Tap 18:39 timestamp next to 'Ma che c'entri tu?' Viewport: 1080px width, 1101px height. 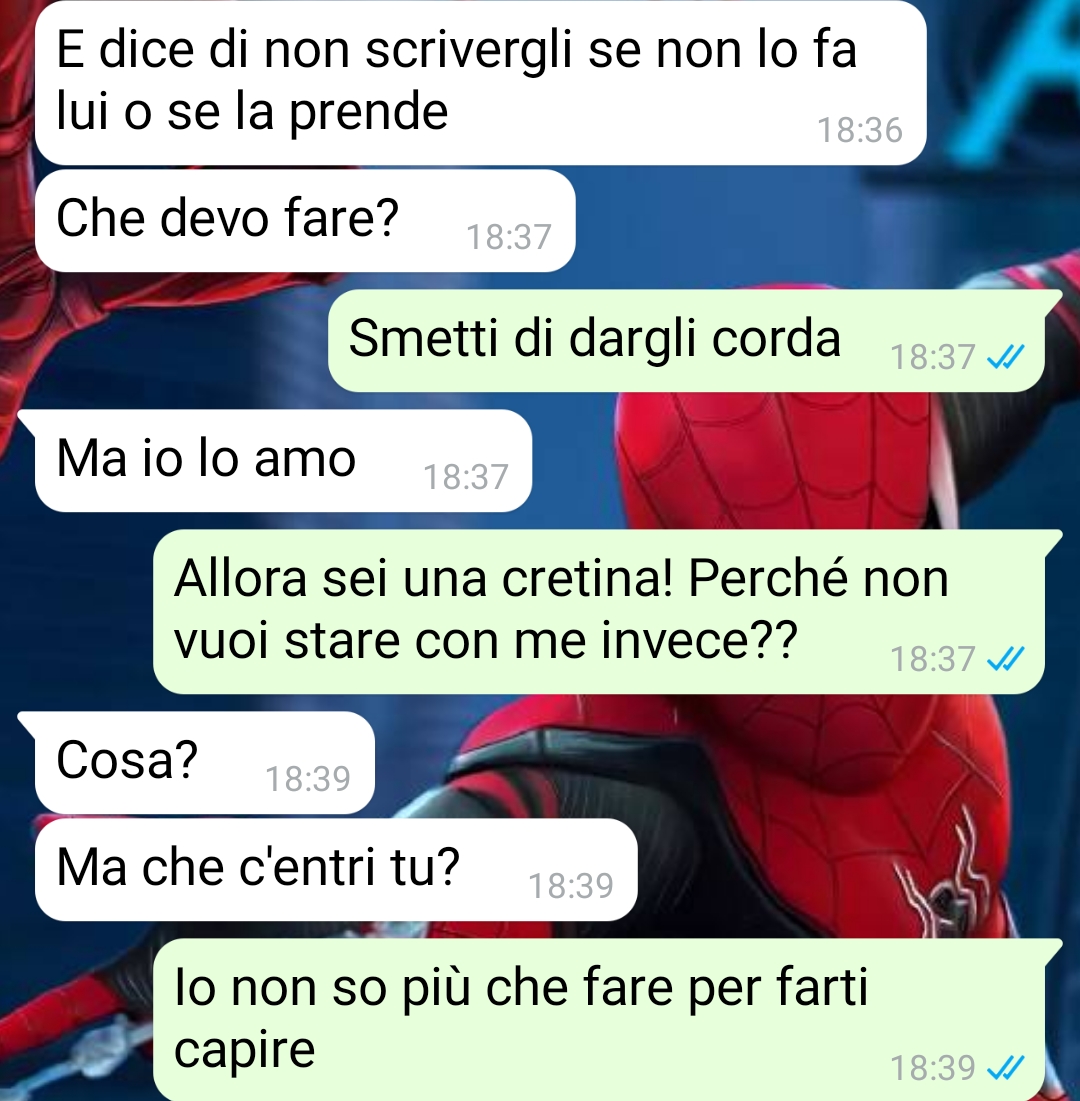(x=571, y=886)
